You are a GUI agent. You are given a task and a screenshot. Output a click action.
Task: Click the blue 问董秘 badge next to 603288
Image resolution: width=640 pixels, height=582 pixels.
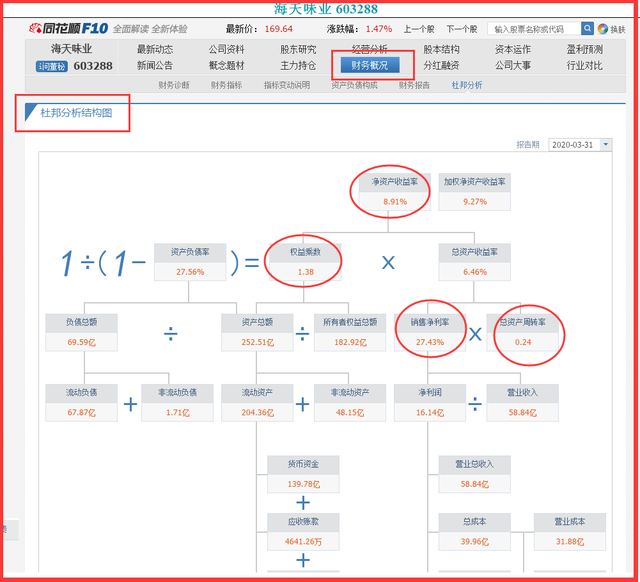click(x=52, y=66)
